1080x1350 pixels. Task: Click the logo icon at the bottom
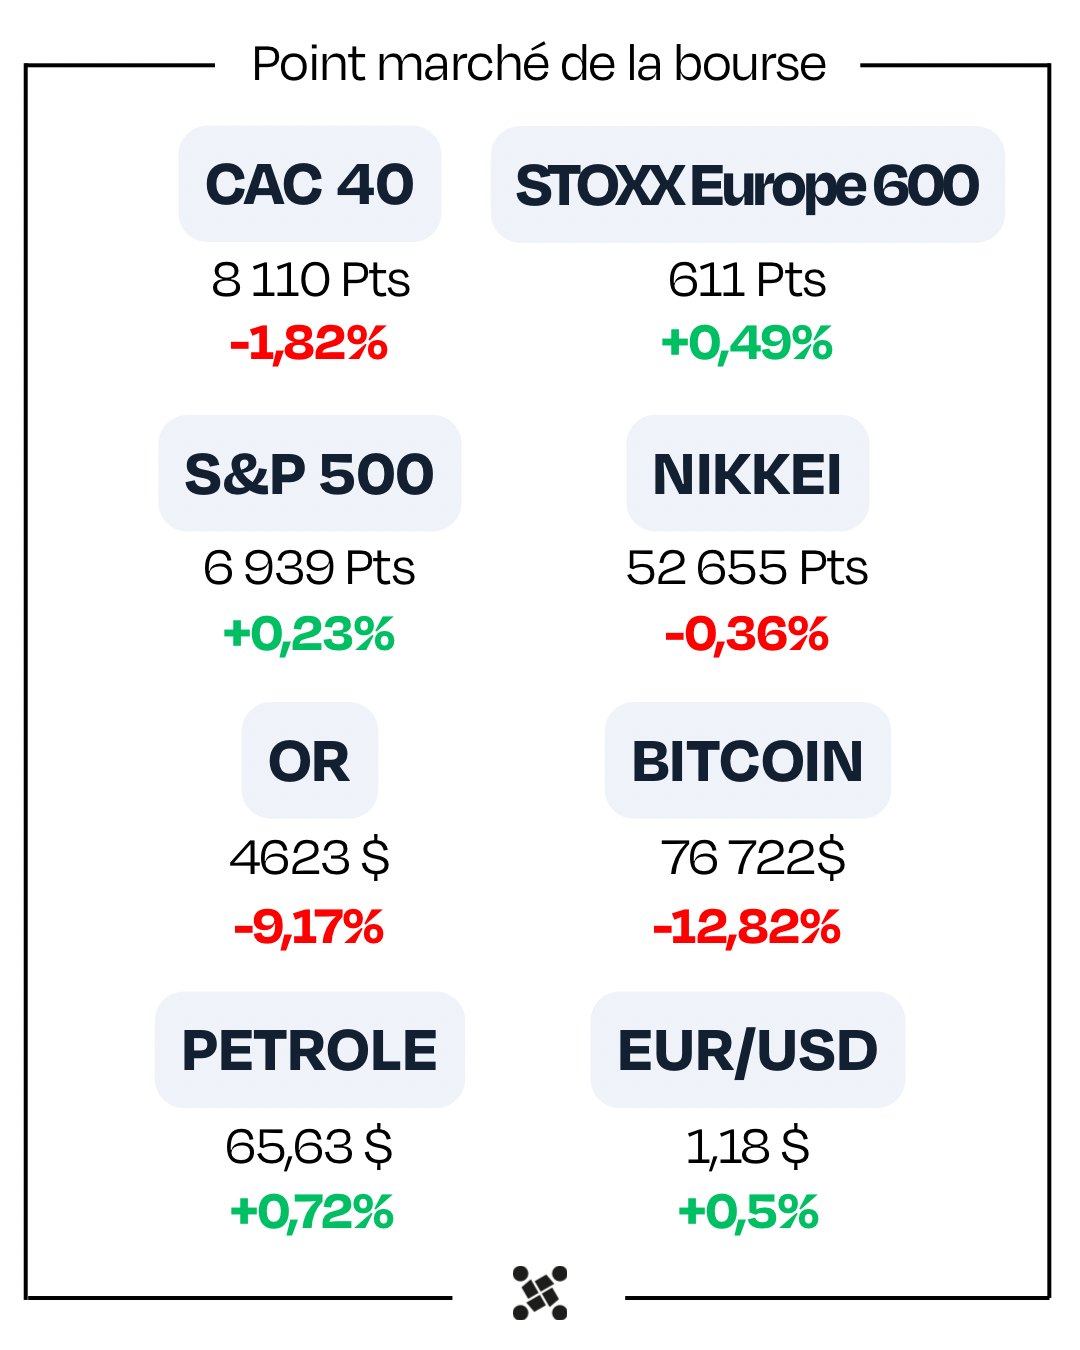540,1293
